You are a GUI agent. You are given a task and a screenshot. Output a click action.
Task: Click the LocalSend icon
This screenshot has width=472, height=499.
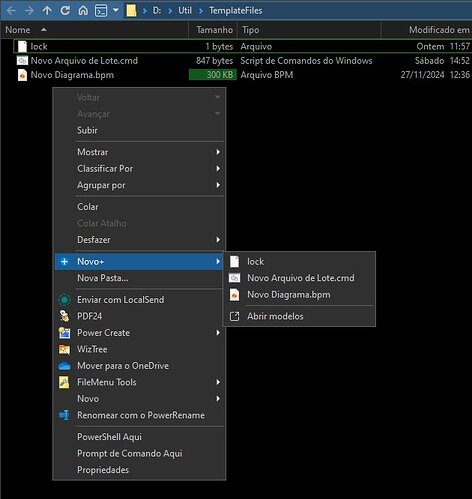[64, 300]
